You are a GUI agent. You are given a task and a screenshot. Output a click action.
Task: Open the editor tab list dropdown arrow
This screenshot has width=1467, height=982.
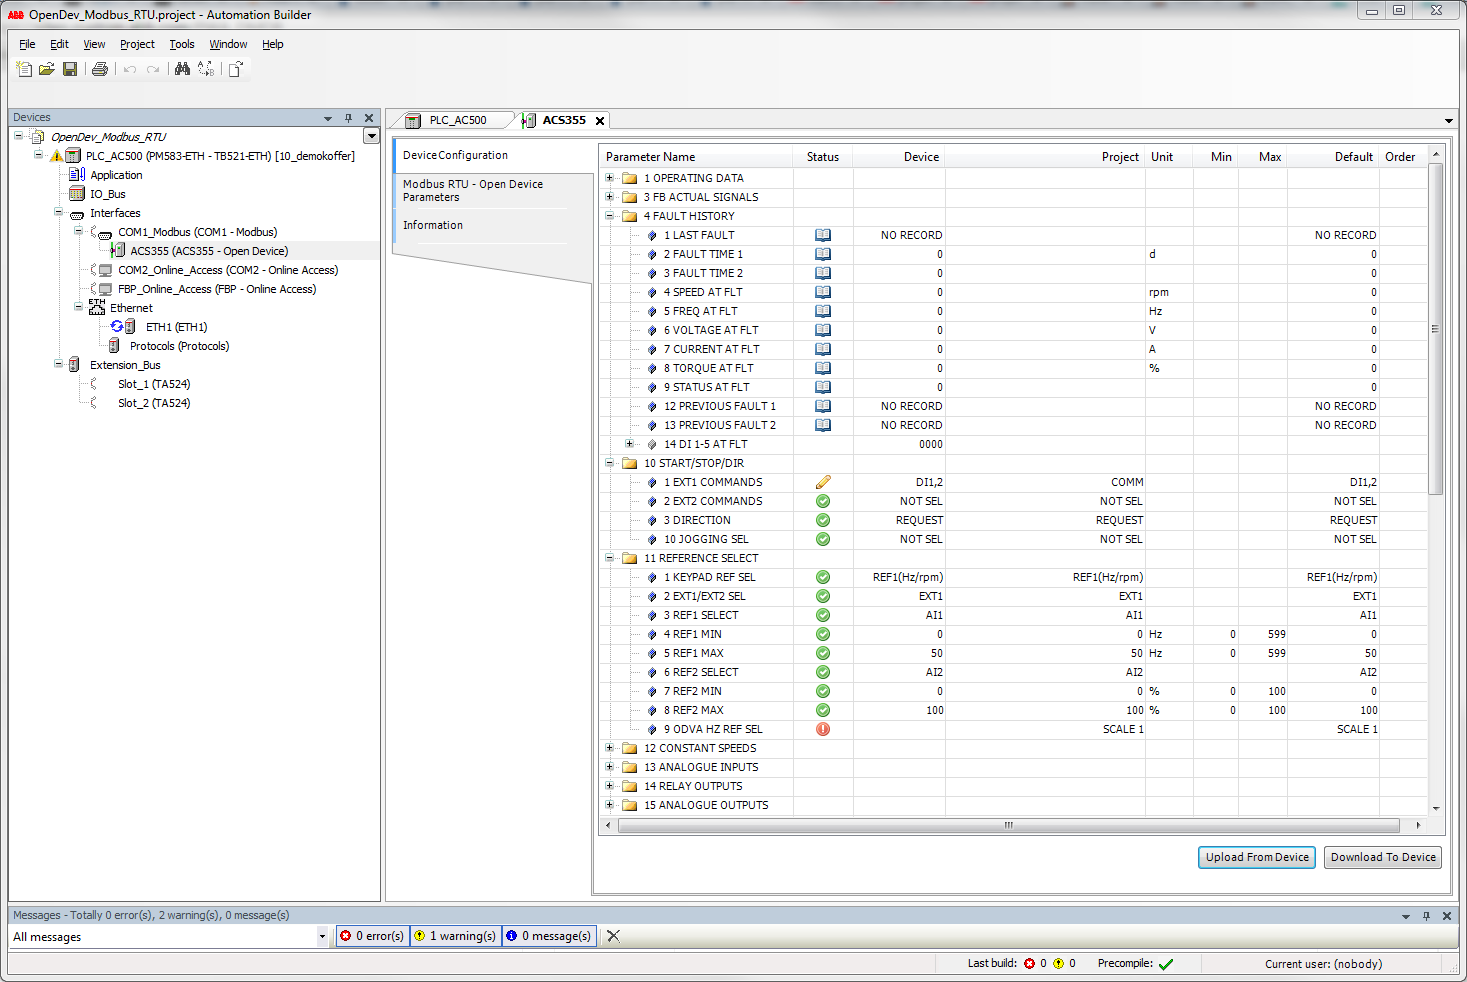[1449, 121]
